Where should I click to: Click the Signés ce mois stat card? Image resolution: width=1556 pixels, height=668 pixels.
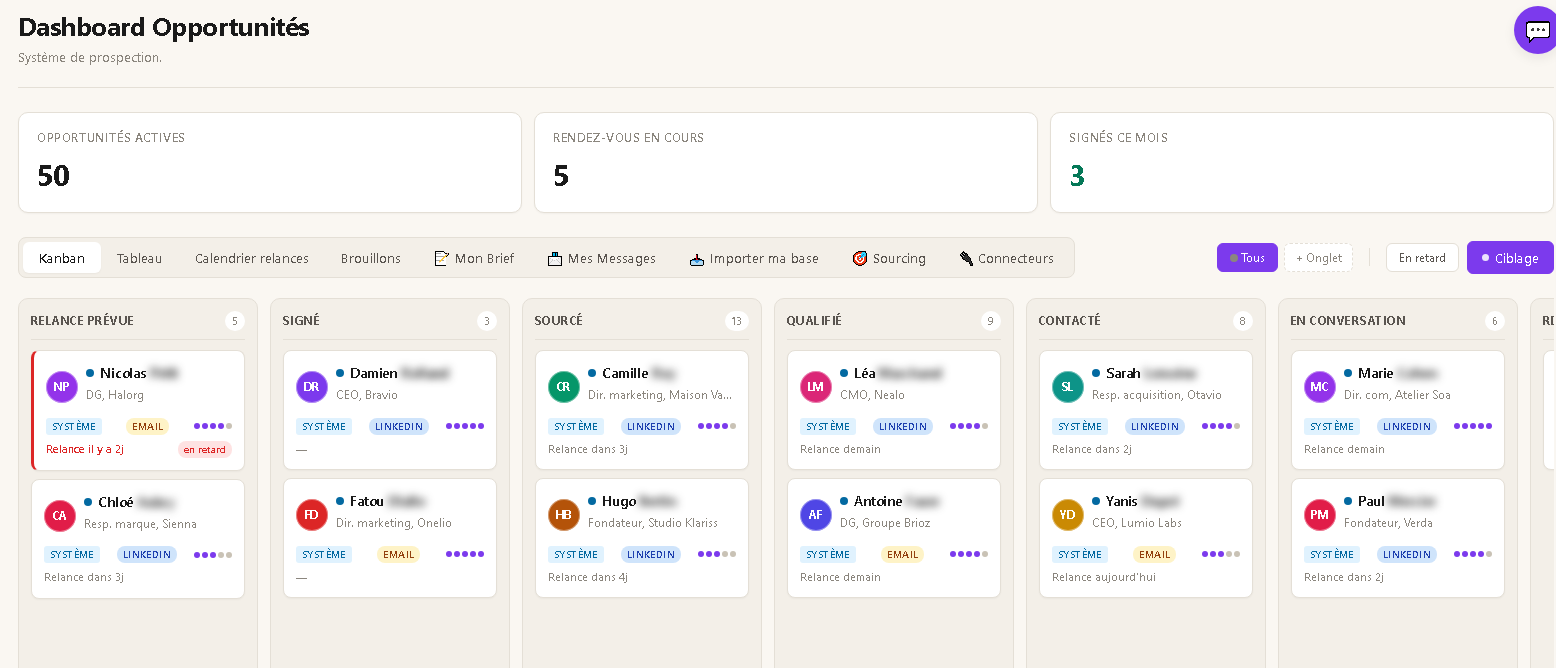point(1302,162)
